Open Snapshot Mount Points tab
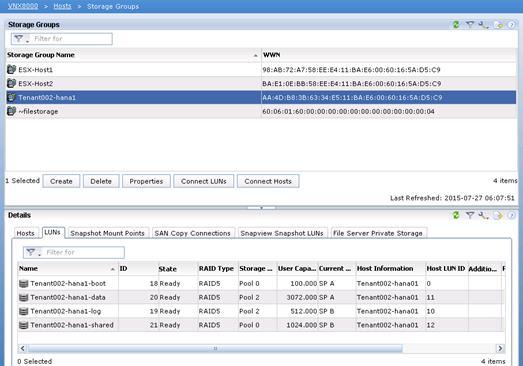 pyautogui.click(x=107, y=233)
